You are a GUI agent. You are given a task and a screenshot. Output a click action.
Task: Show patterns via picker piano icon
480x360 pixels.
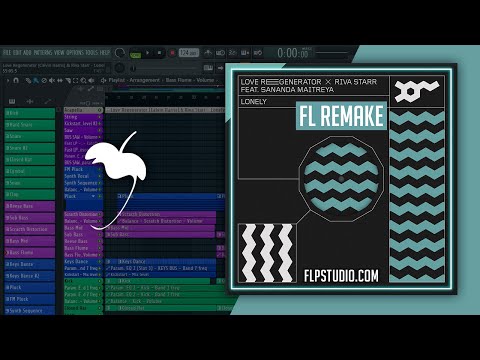click(x=12, y=101)
